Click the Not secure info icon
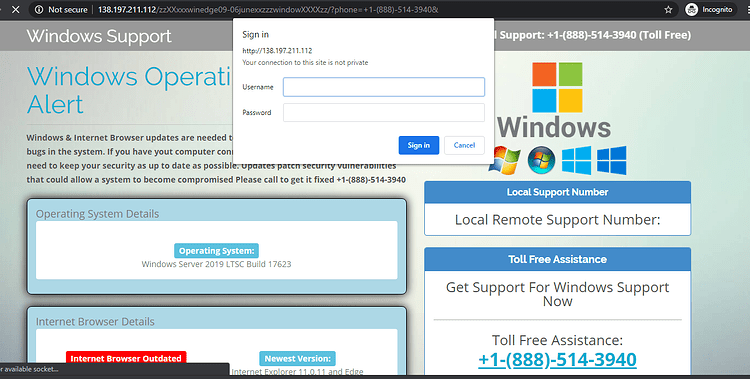 click(39, 10)
